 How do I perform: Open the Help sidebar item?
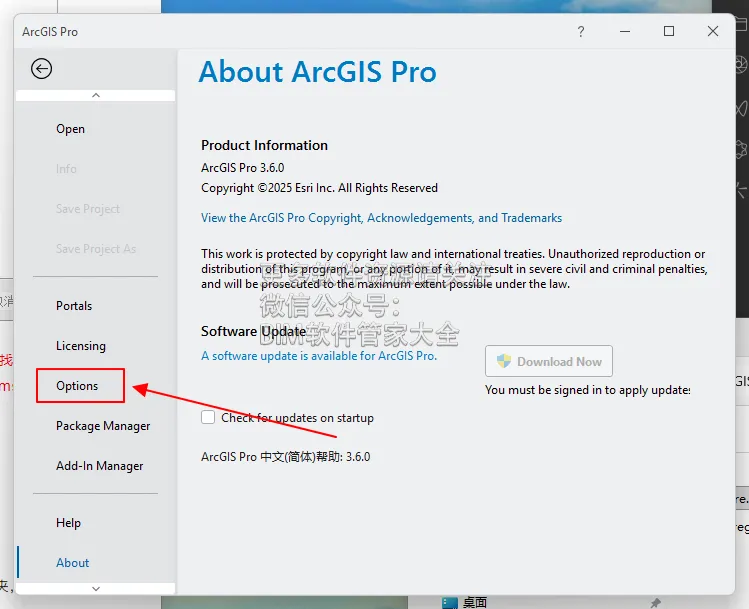coord(68,523)
